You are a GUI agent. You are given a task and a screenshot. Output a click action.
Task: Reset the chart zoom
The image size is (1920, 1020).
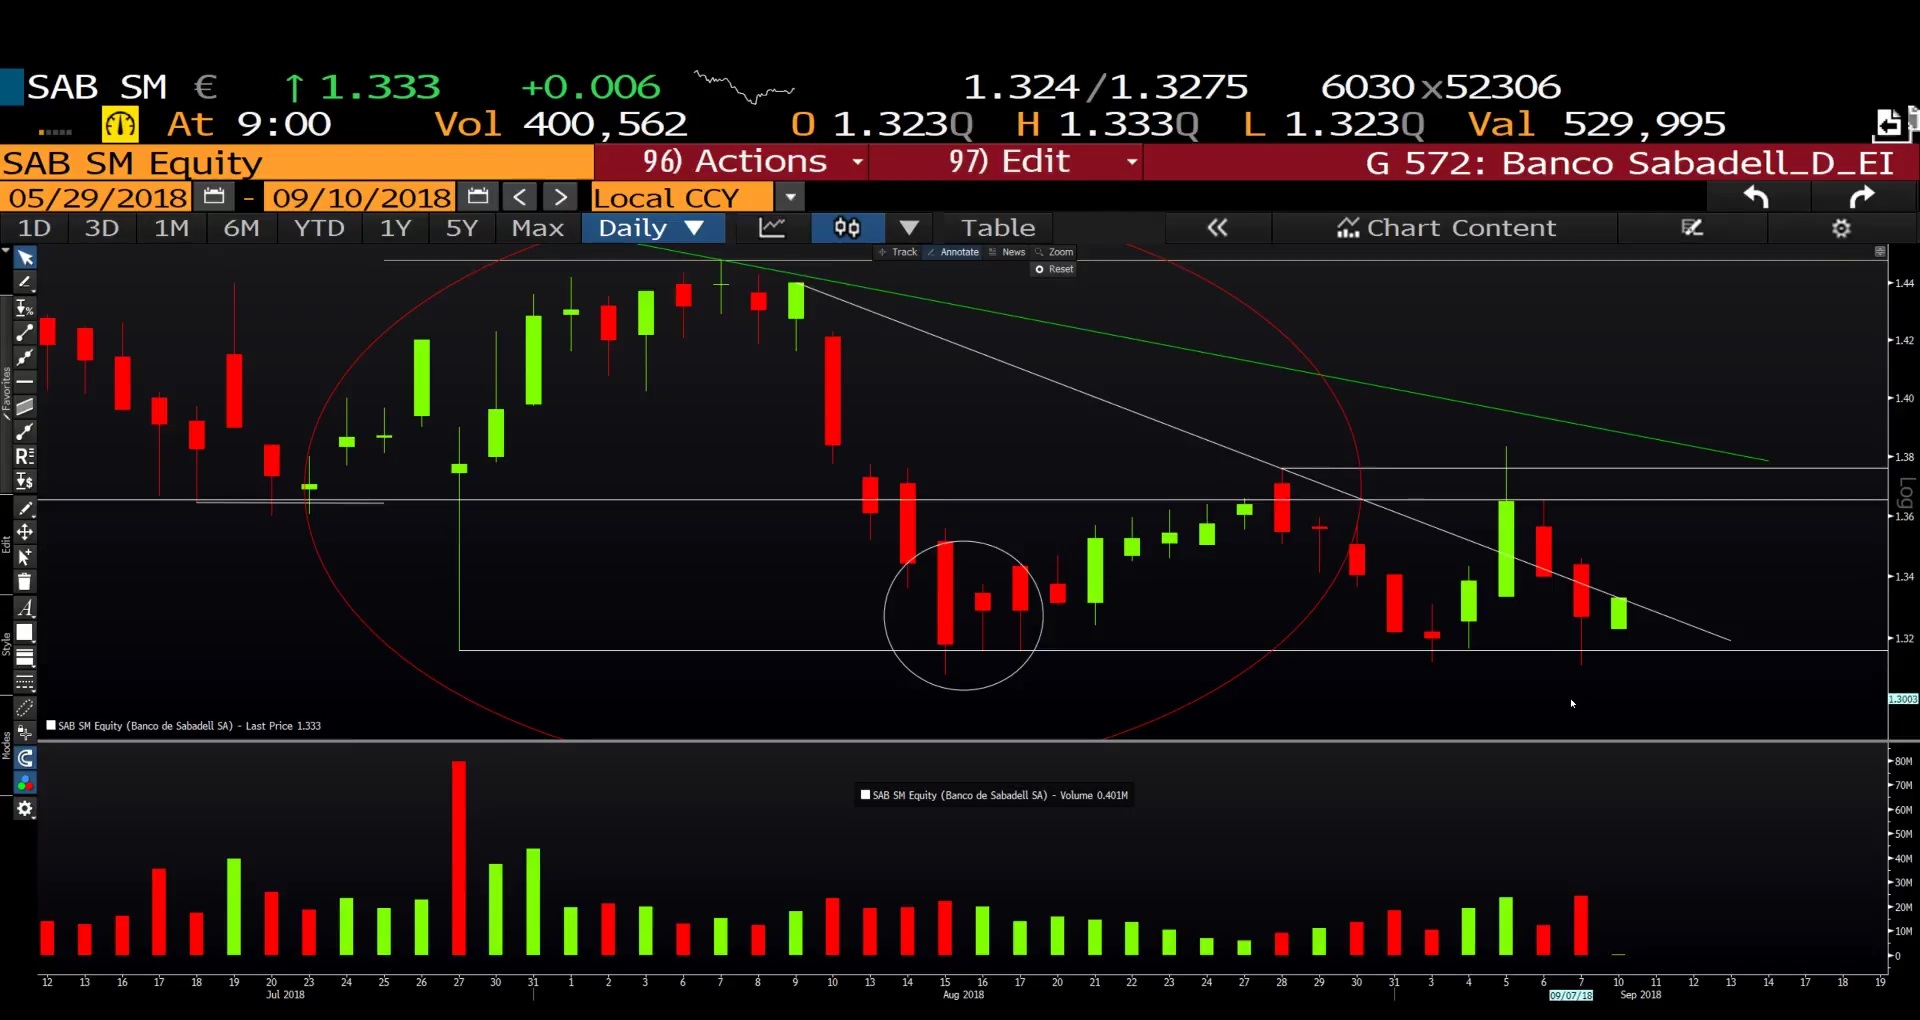point(1054,269)
